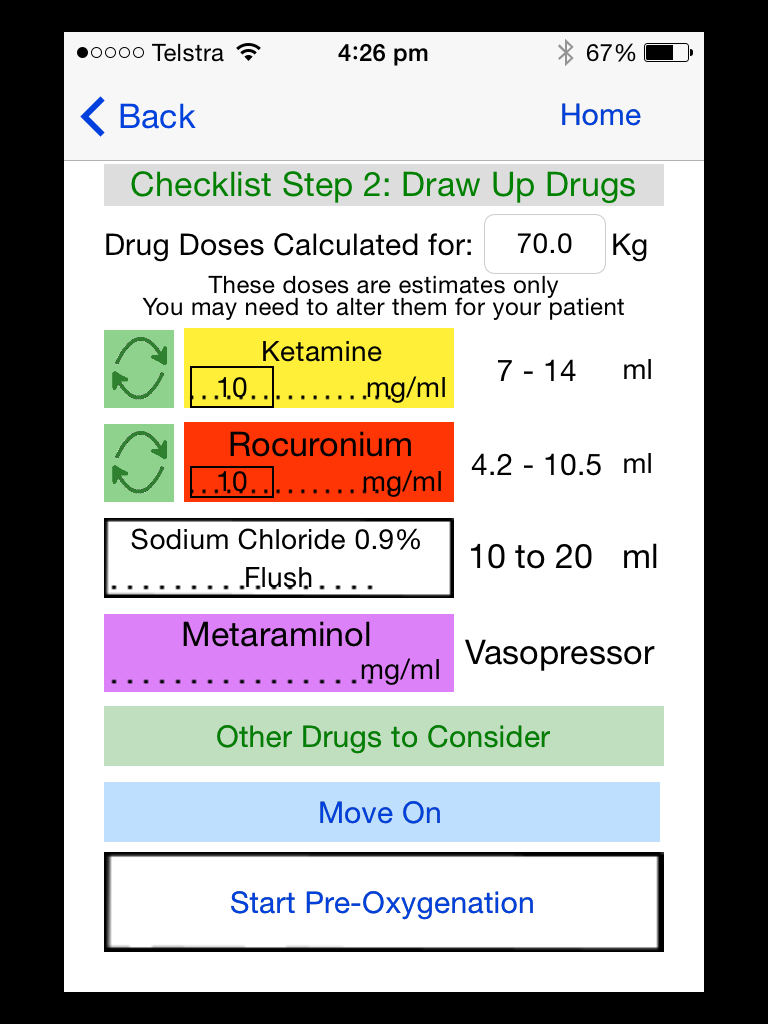Select the purple Metaraminol drug label

[x=279, y=652]
